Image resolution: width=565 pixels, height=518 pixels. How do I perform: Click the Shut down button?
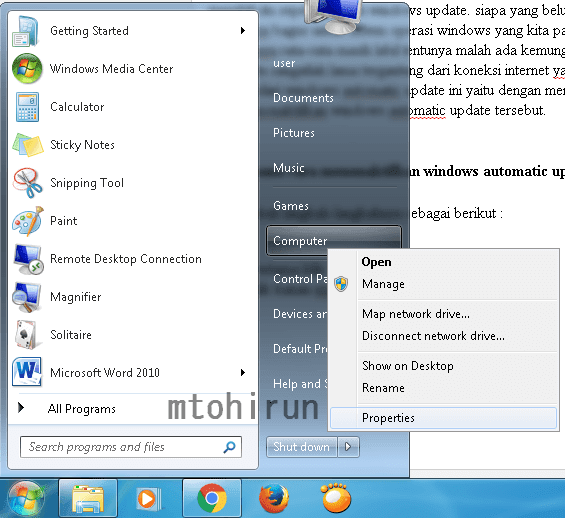(302, 447)
